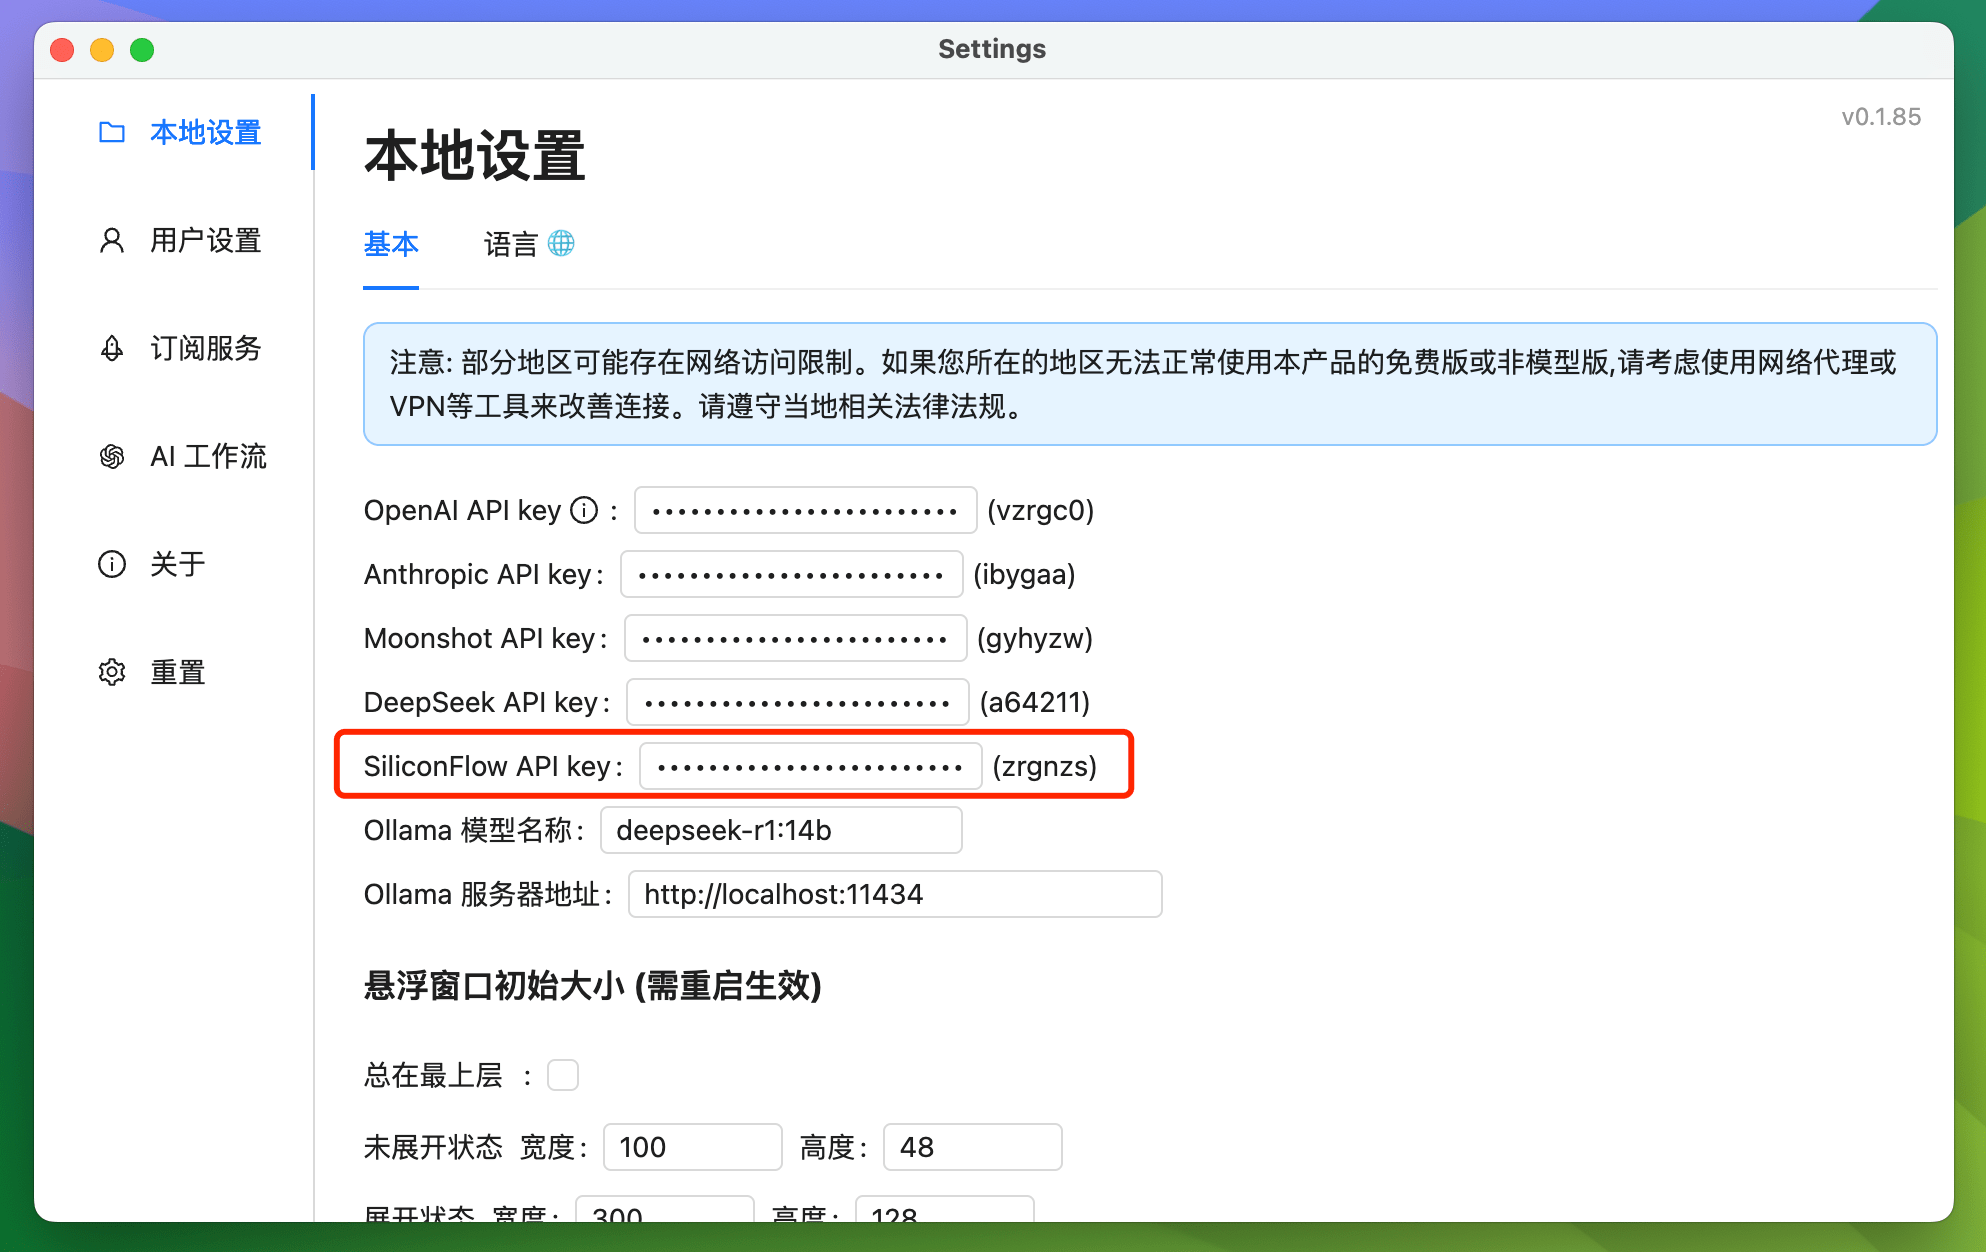1986x1252 pixels.
Task: Open 本地设置 folder icon in sidebar
Action: point(112,132)
